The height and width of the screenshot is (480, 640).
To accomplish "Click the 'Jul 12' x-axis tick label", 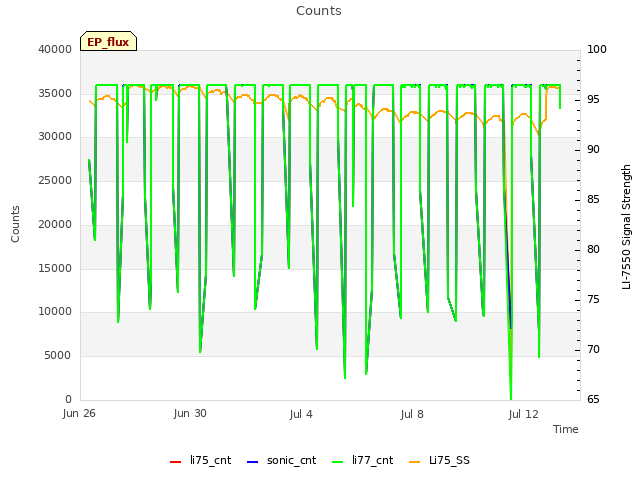I will coord(523,414).
